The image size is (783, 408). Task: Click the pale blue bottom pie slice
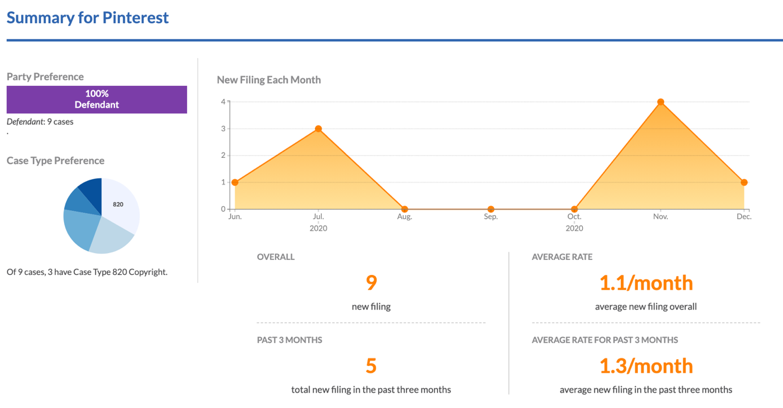point(112,238)
